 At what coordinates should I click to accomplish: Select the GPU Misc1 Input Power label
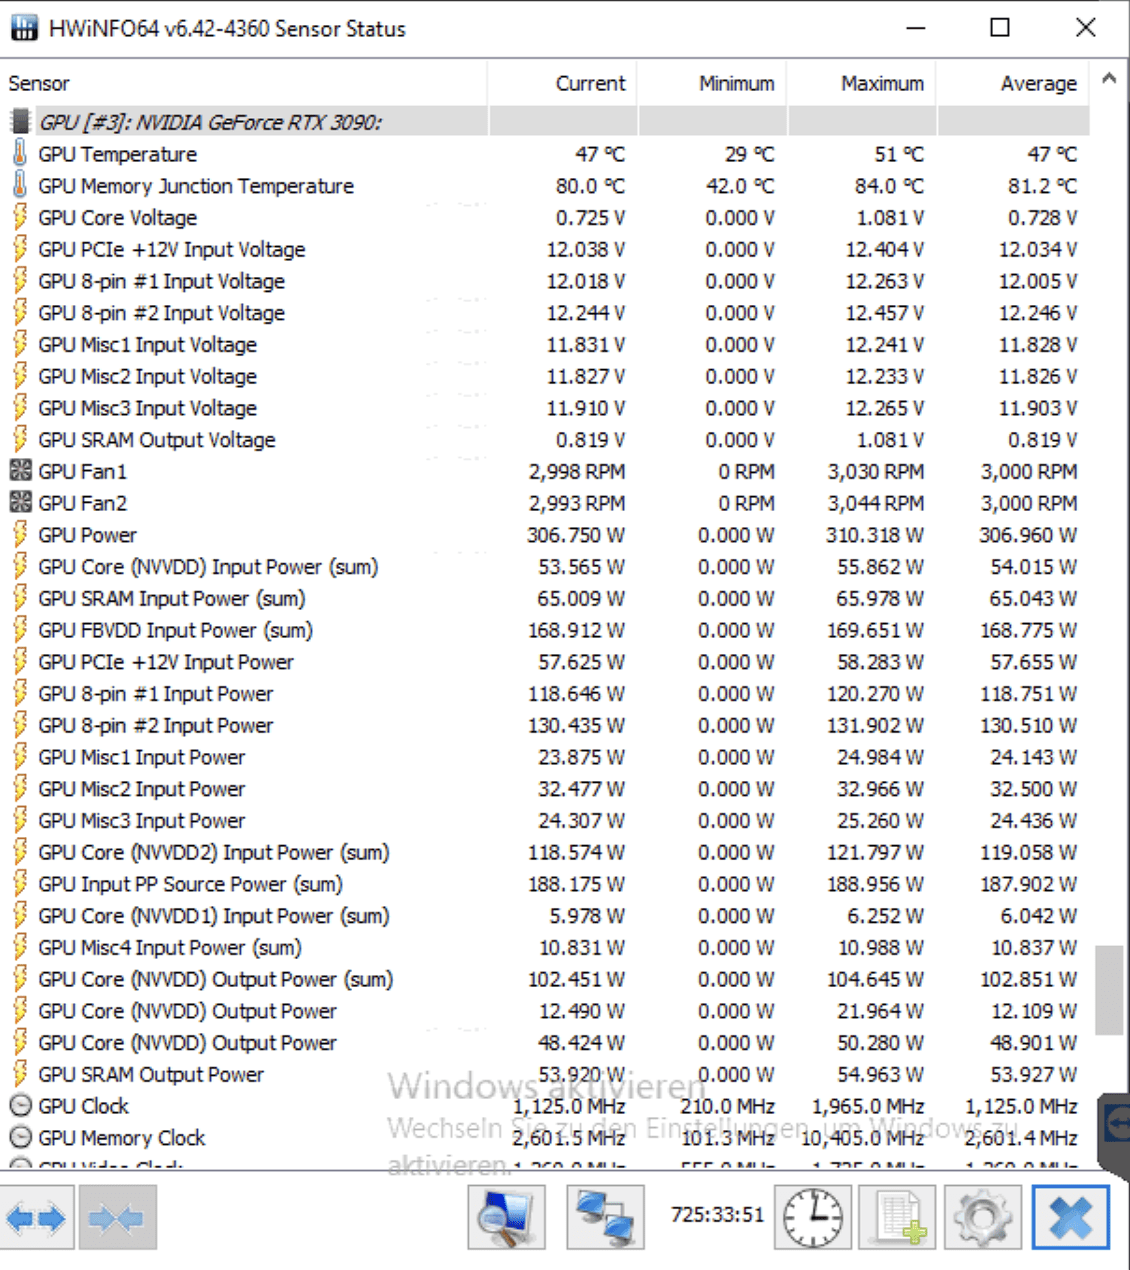point(142,757)
